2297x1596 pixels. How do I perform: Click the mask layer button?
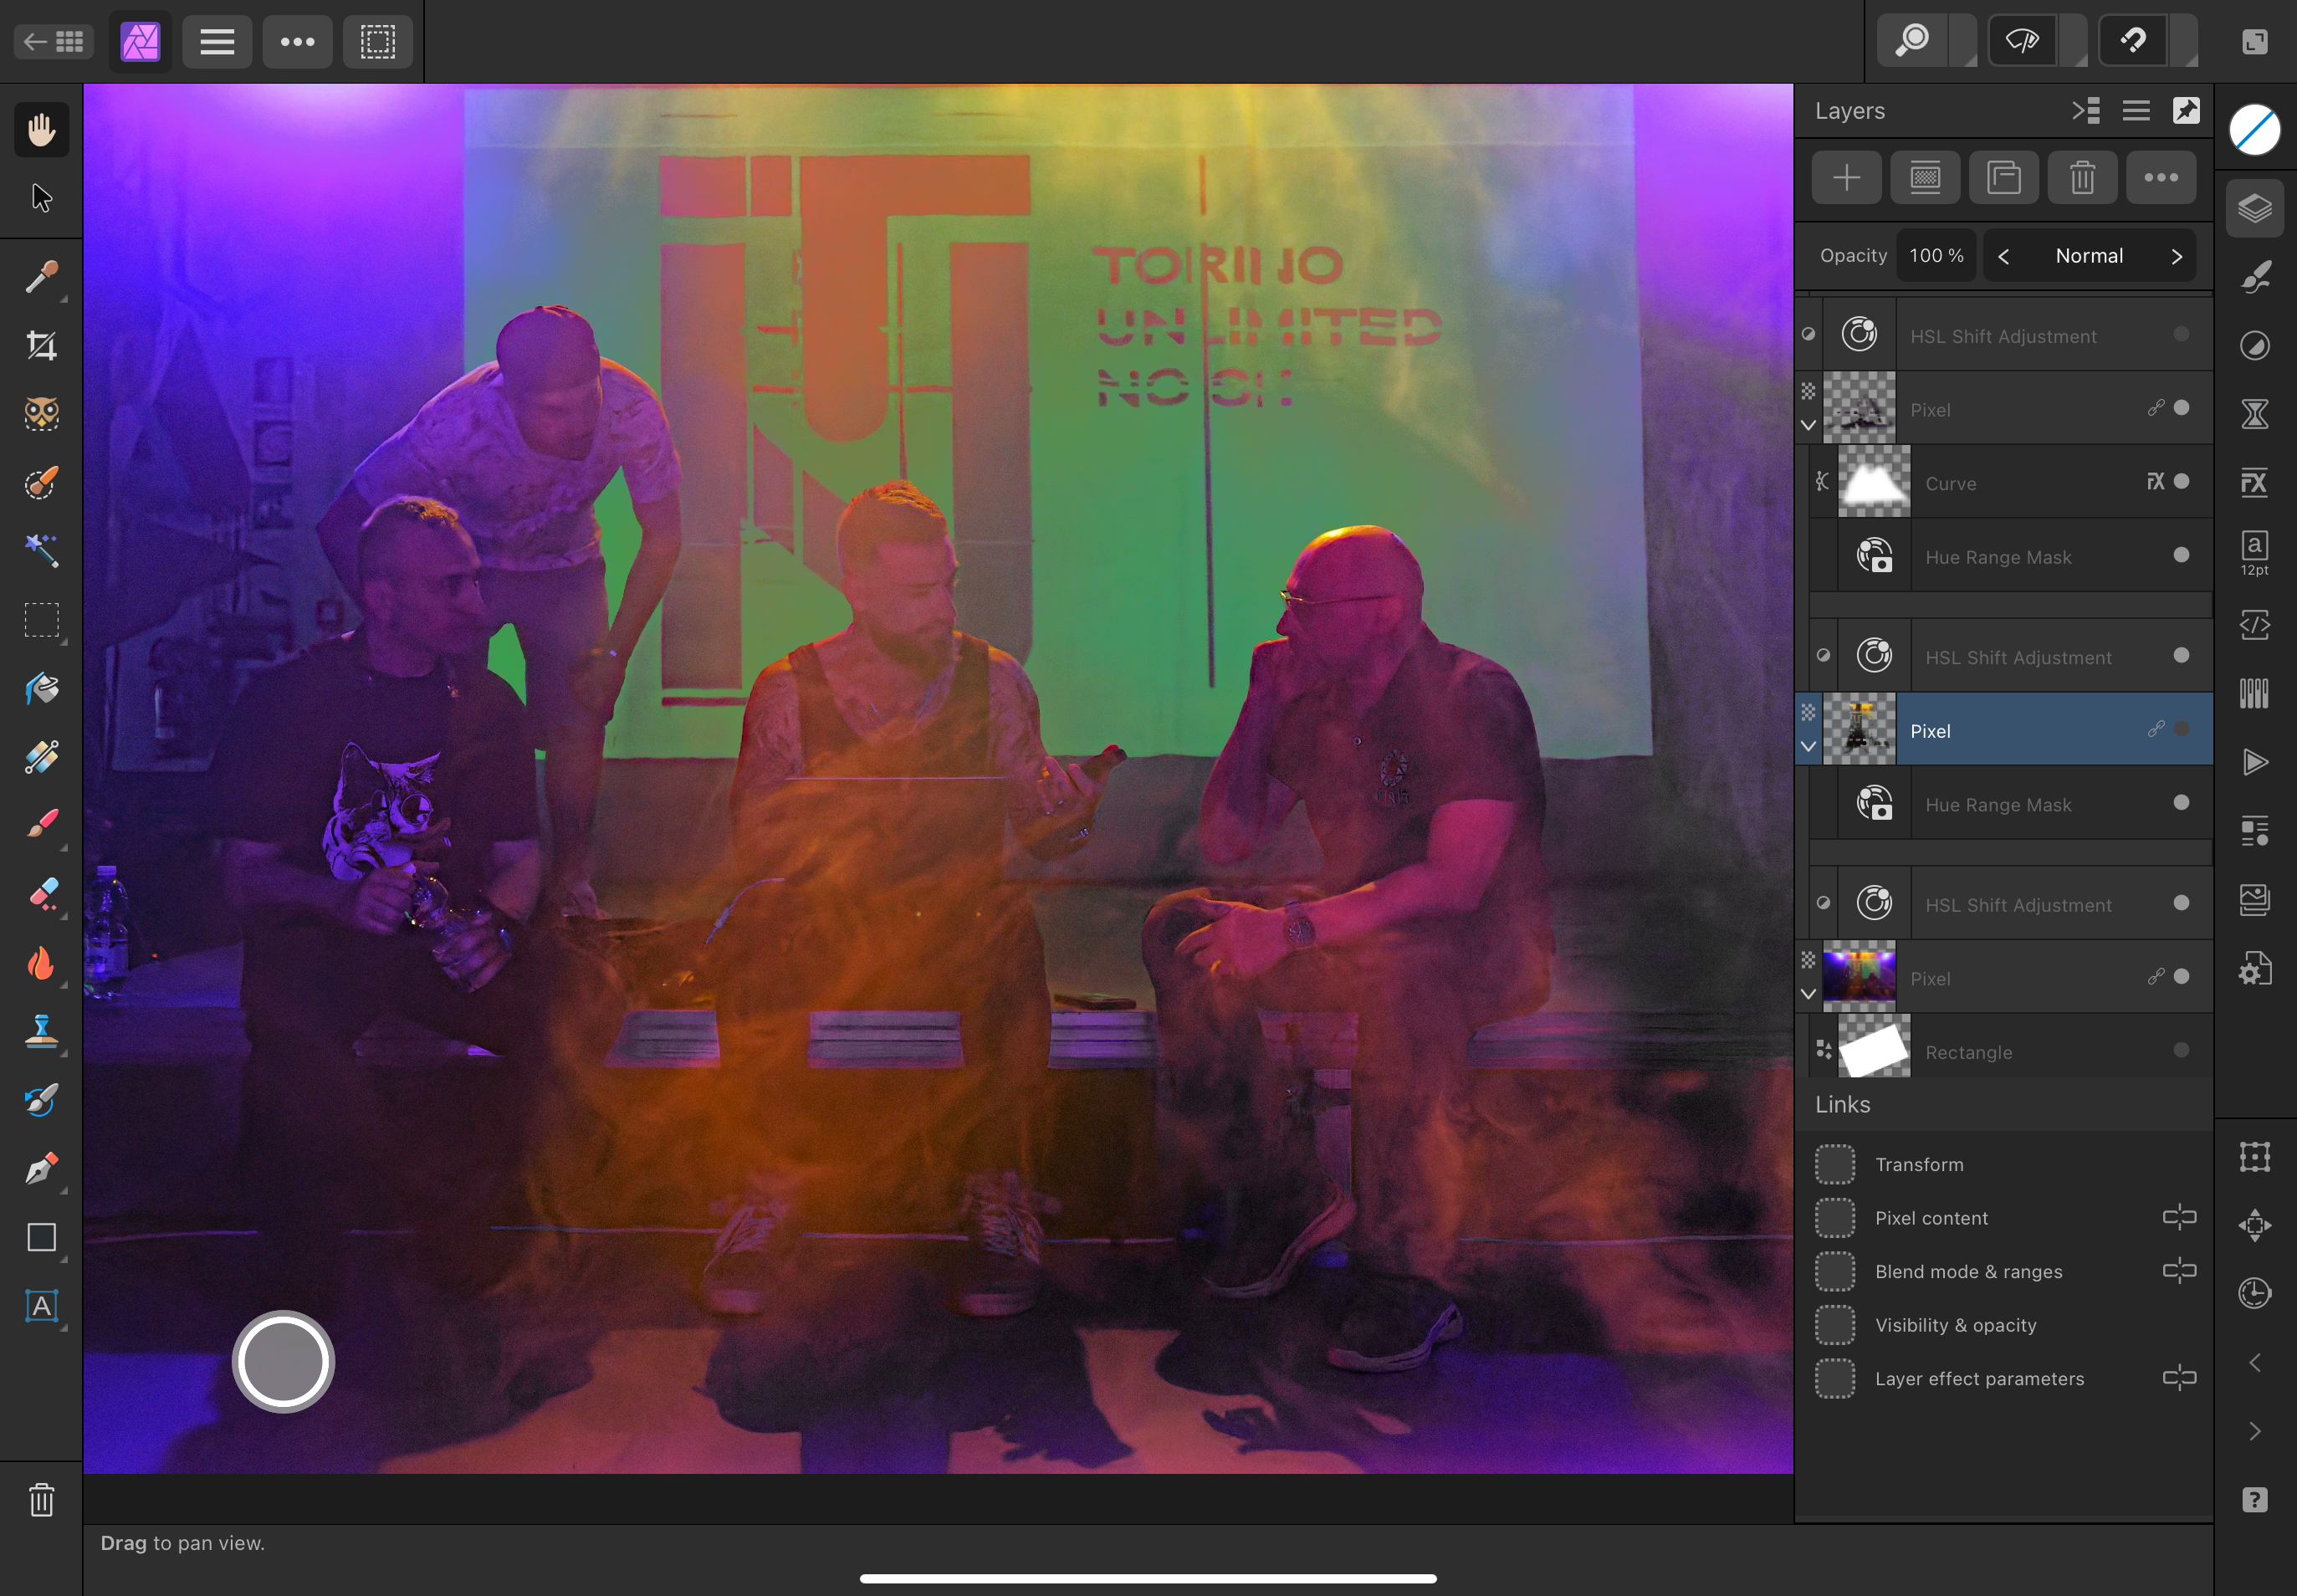(x=1925, y=178)
